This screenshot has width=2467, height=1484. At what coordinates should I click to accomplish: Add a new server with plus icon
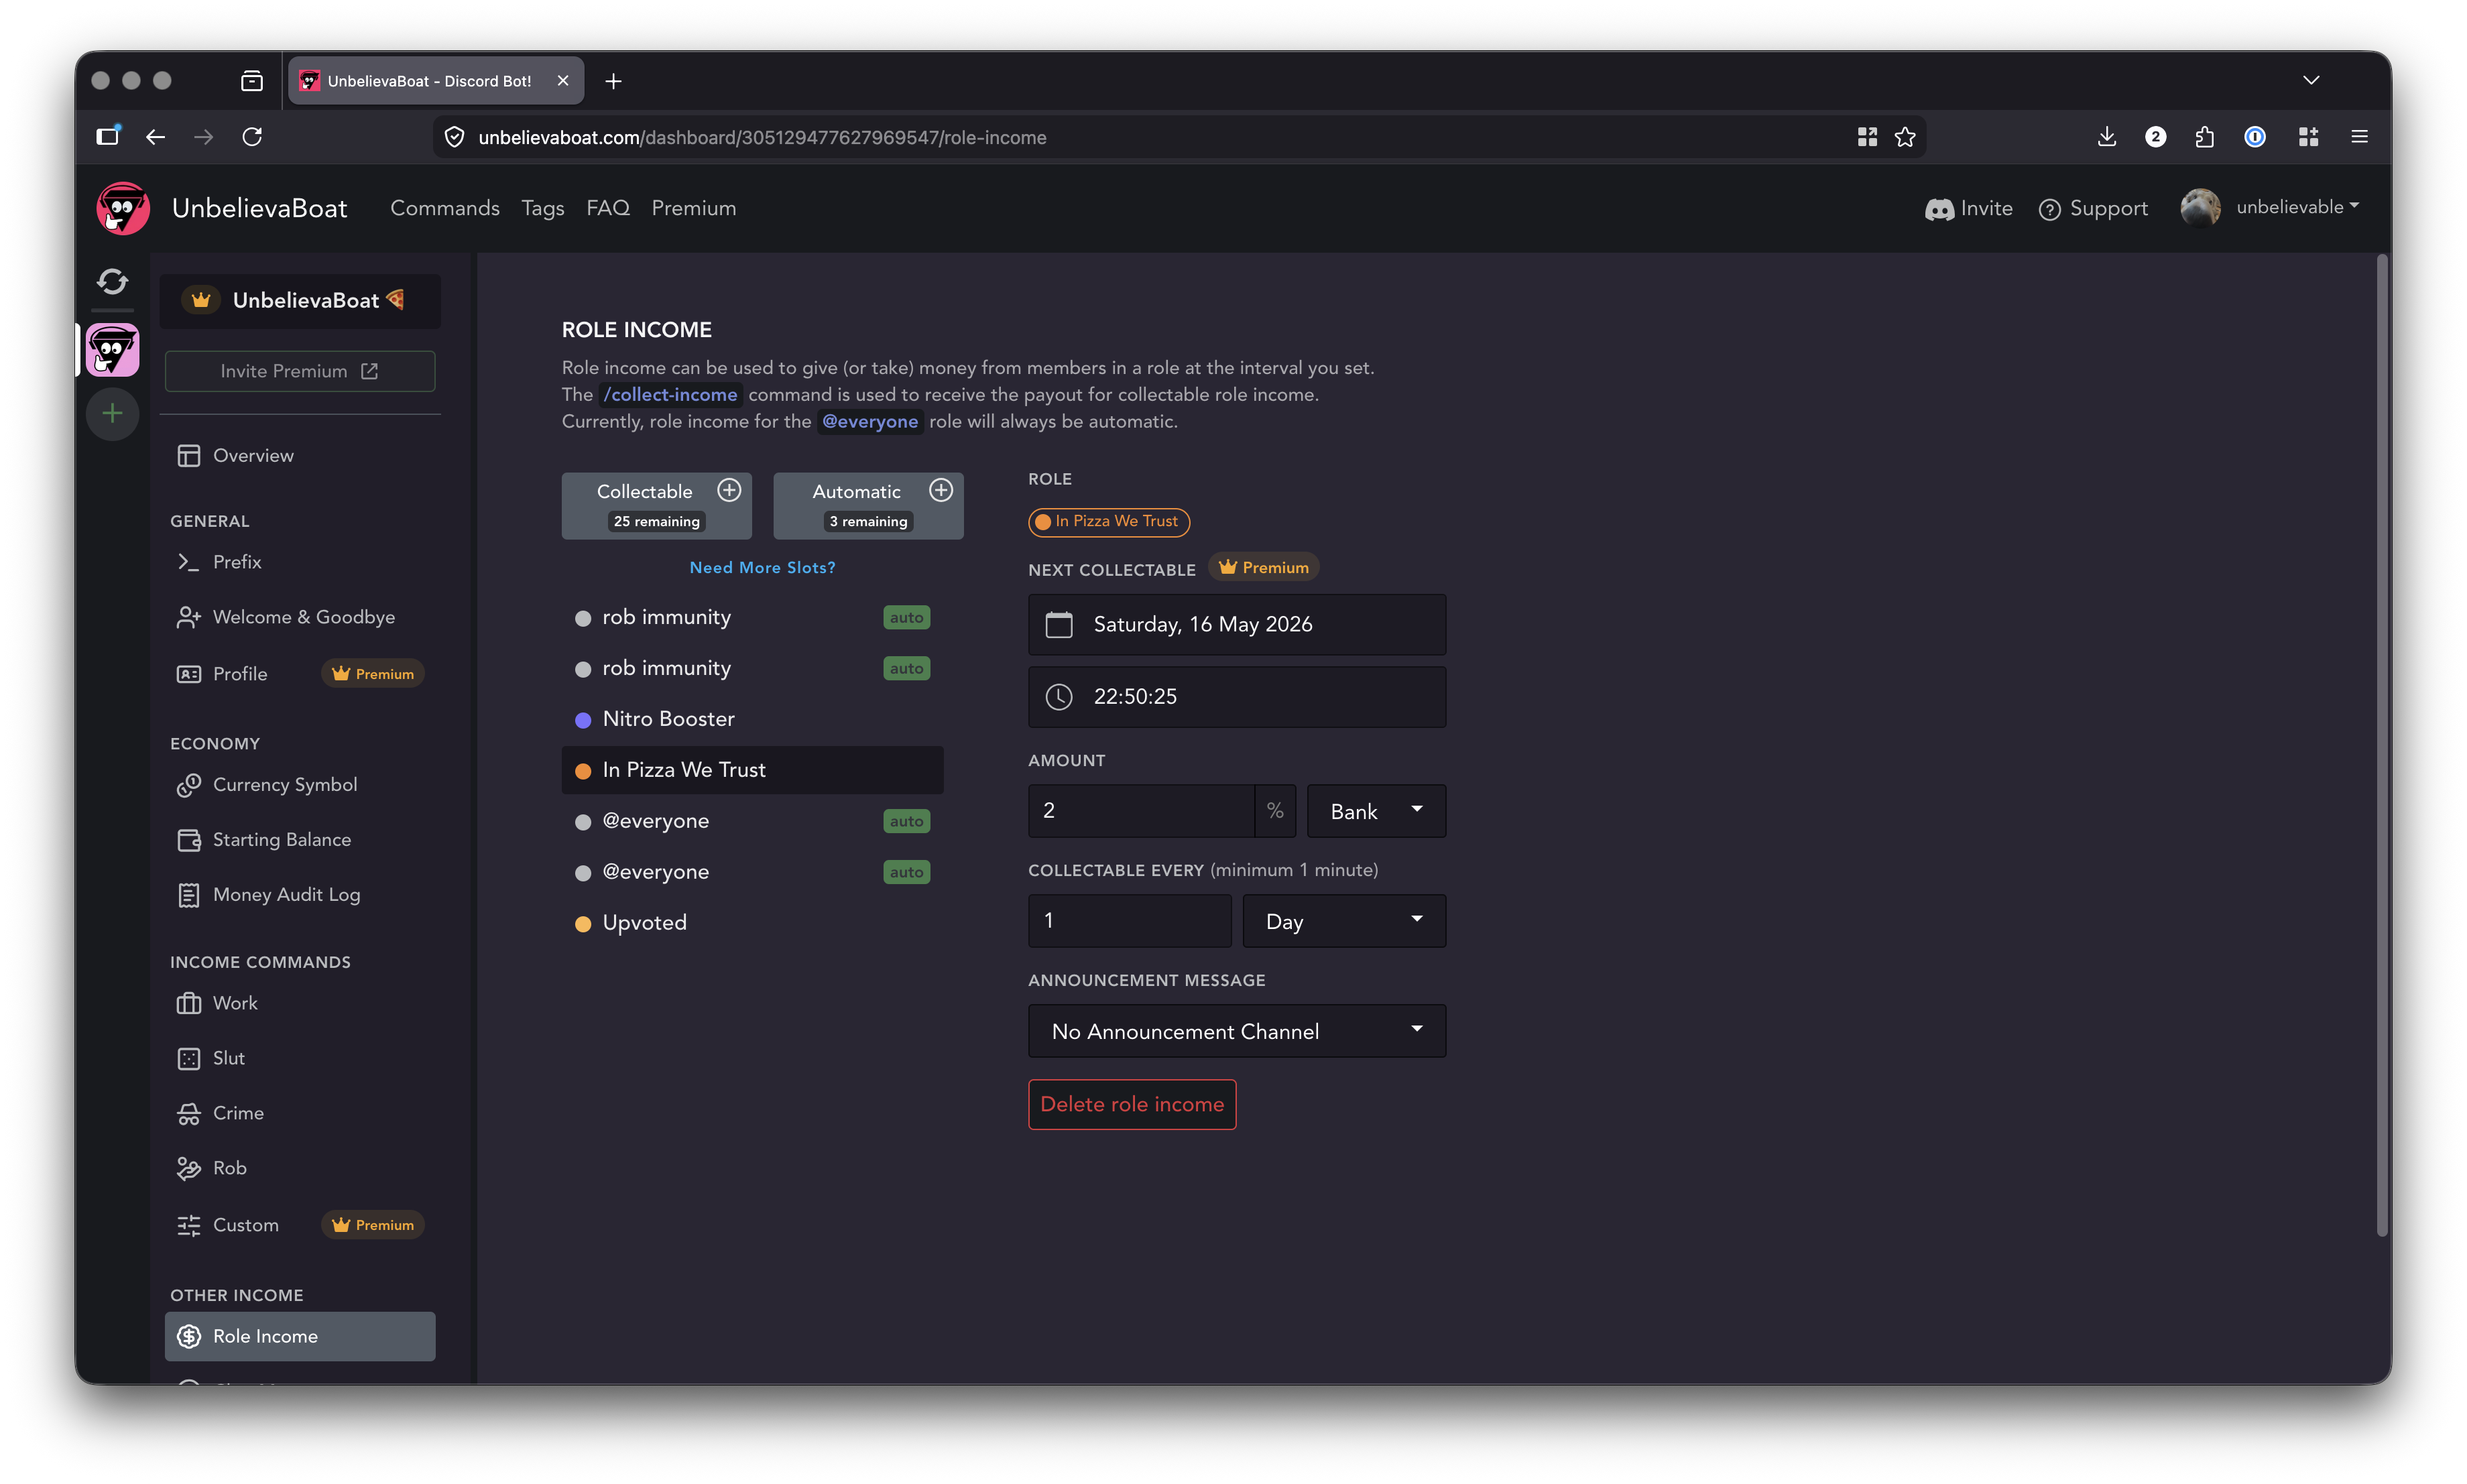point(112,413)
